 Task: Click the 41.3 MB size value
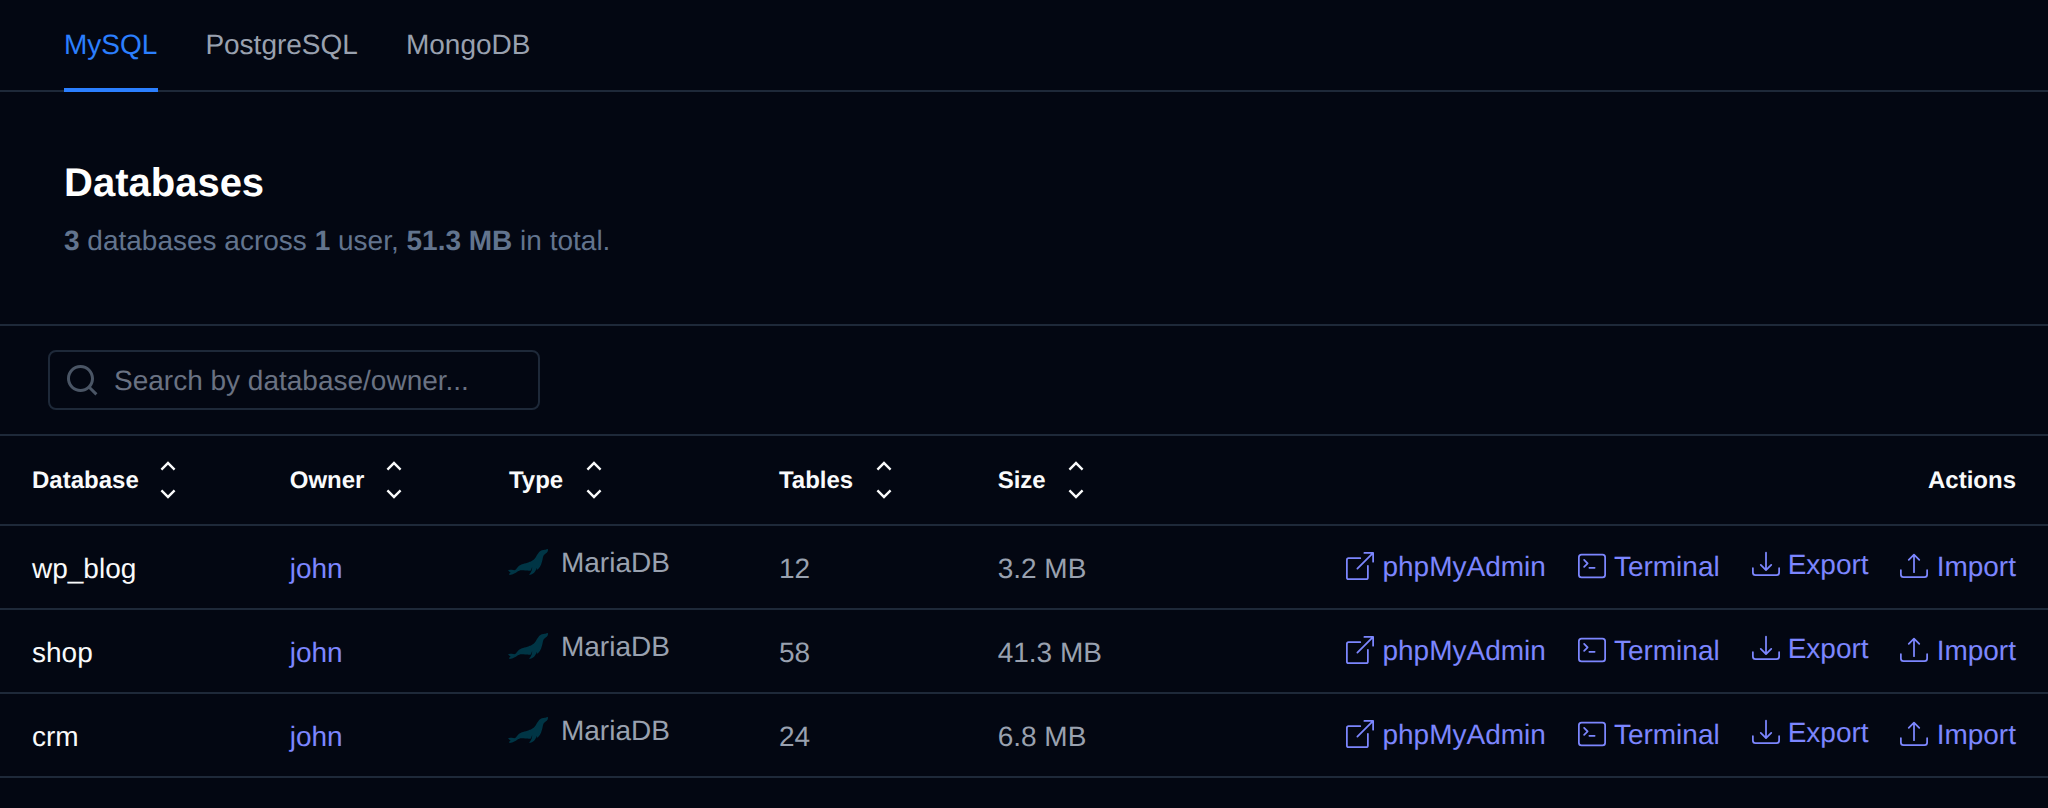click(x=1049, y=653)
